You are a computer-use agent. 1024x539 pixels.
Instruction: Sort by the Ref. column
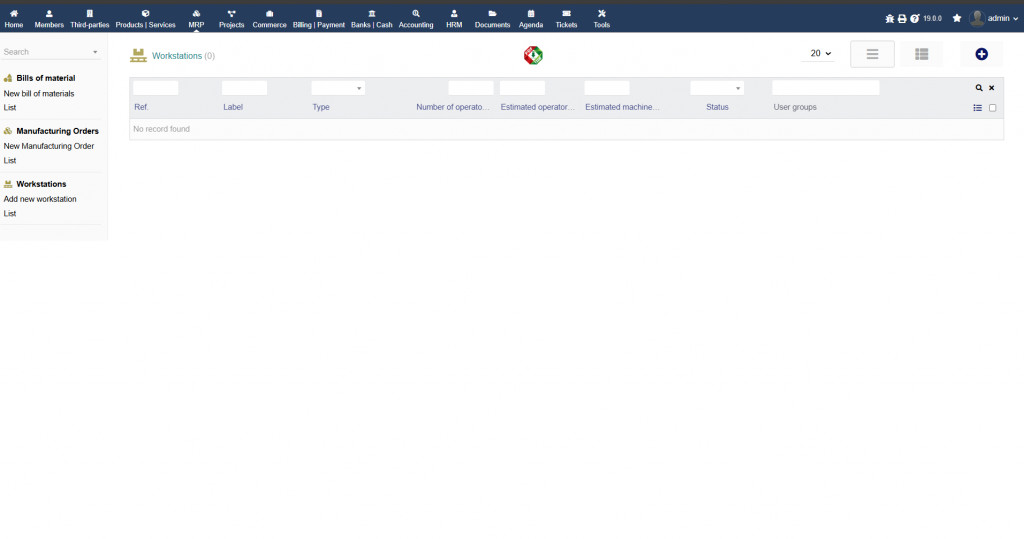pos(141,107)
